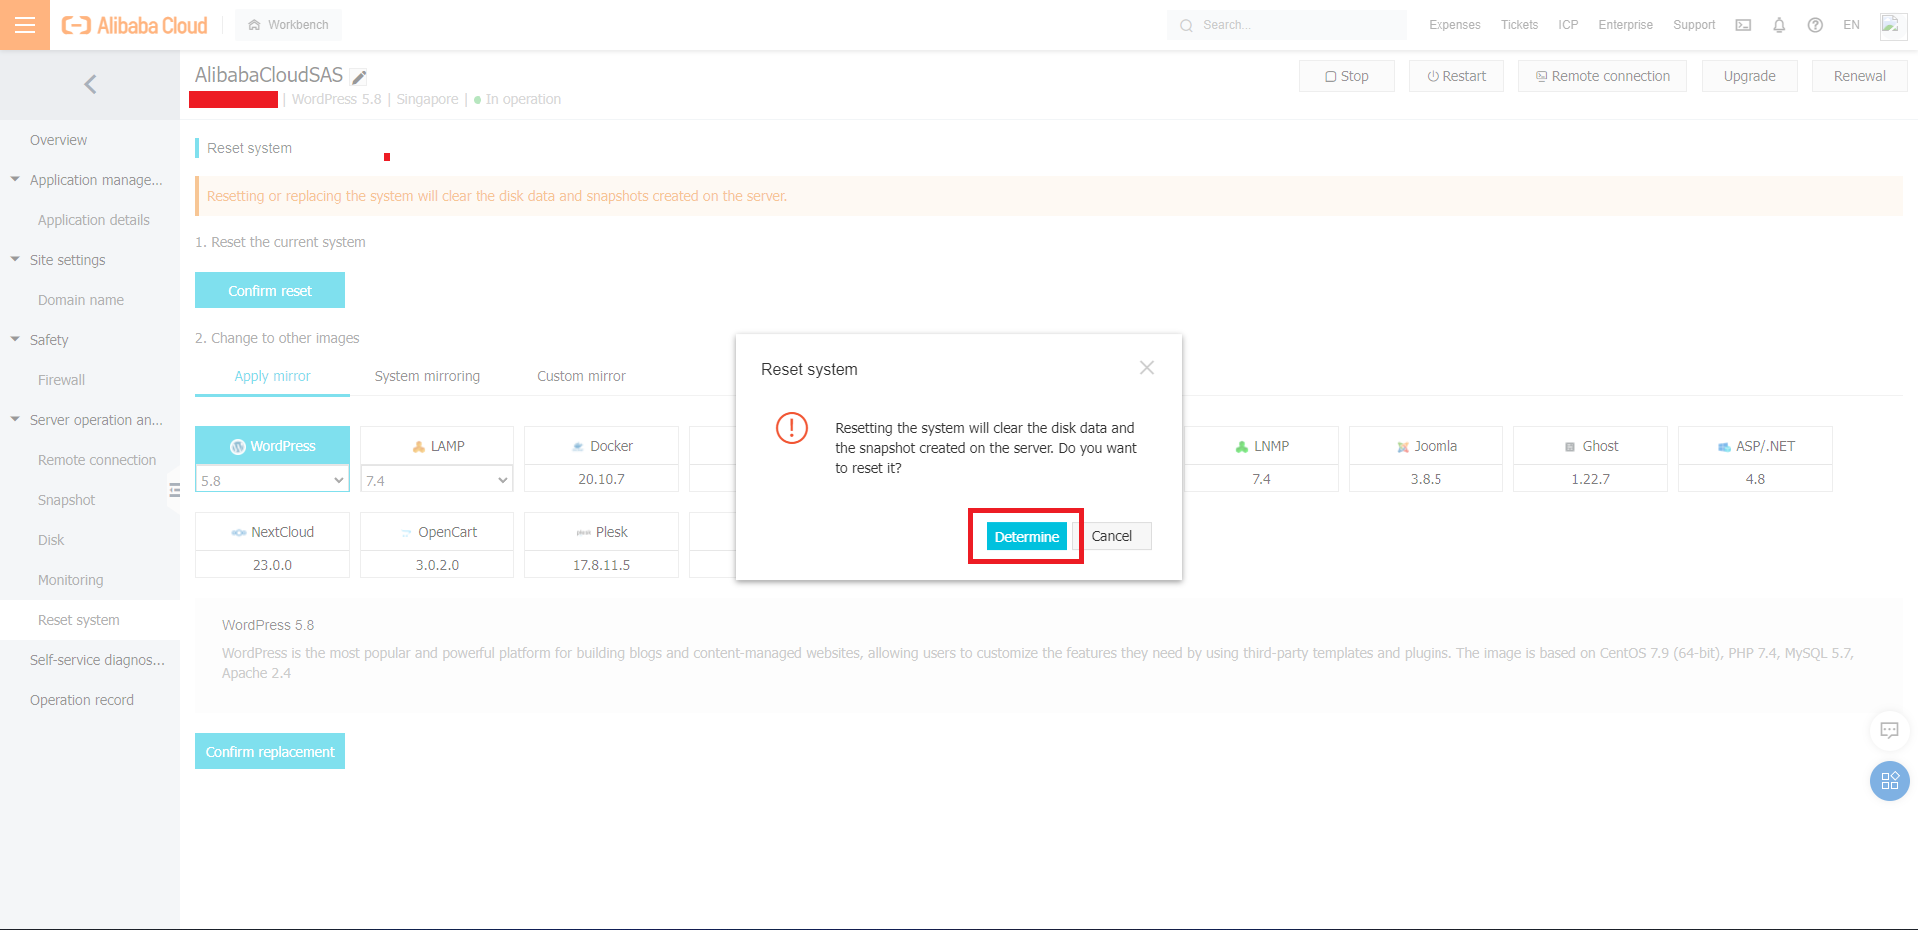The width and height of the screenshot is (1918, 930).
Task: Open Remote connection sidebar item
Action: (97, 460)
